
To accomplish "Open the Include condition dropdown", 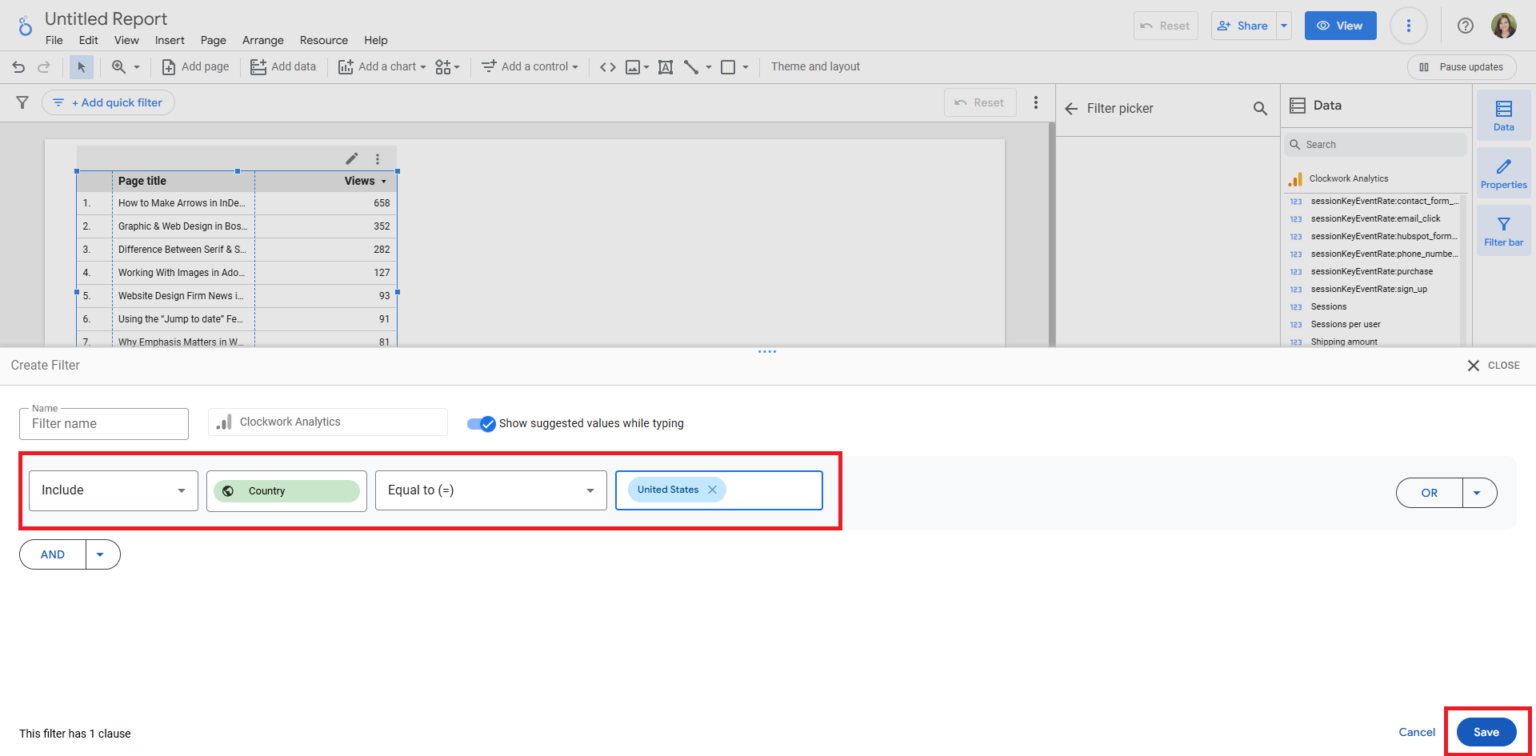I will 113,490.
